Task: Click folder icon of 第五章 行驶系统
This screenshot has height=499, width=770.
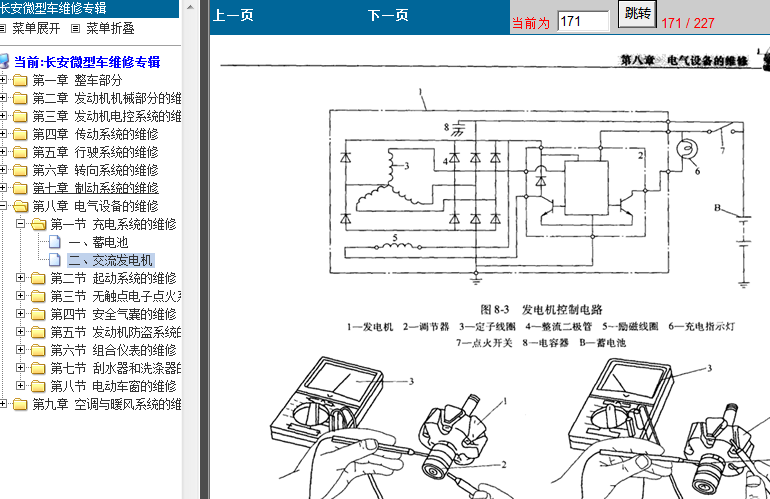Action: coord(20,152)
